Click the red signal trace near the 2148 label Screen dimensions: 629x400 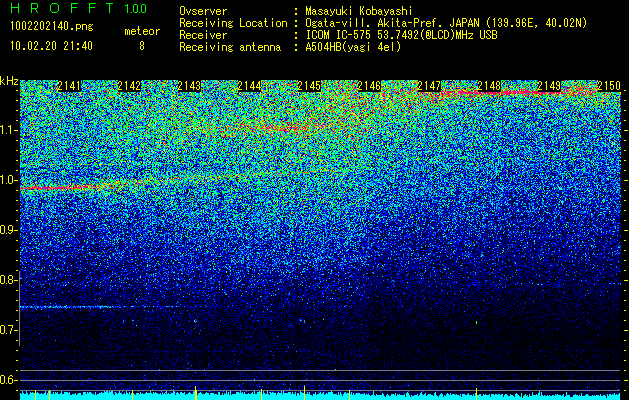(501, 93)
